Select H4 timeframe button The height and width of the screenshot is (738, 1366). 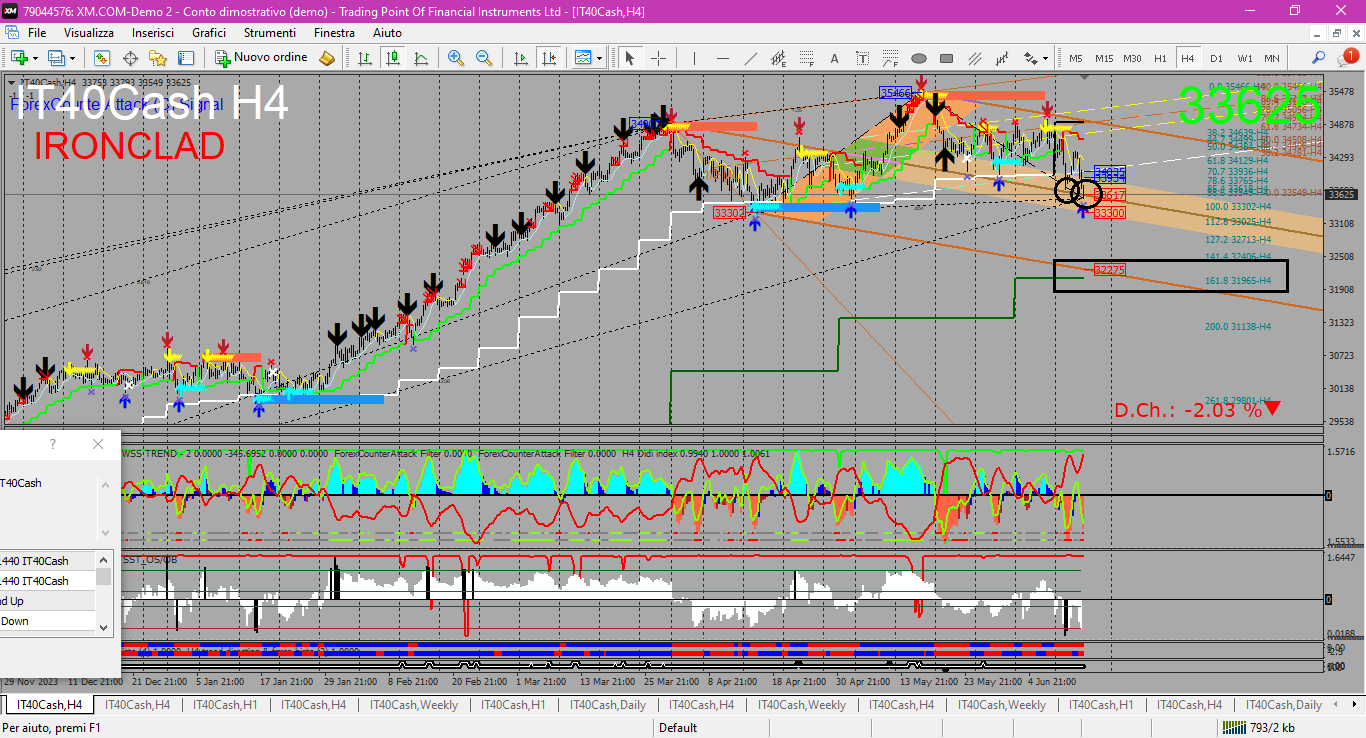point(1188,58)
